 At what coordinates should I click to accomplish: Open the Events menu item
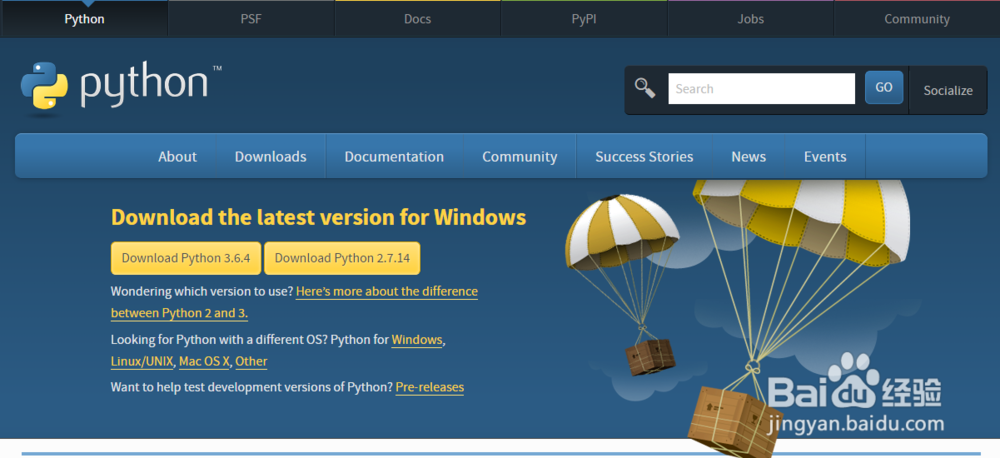pos(825,156)
